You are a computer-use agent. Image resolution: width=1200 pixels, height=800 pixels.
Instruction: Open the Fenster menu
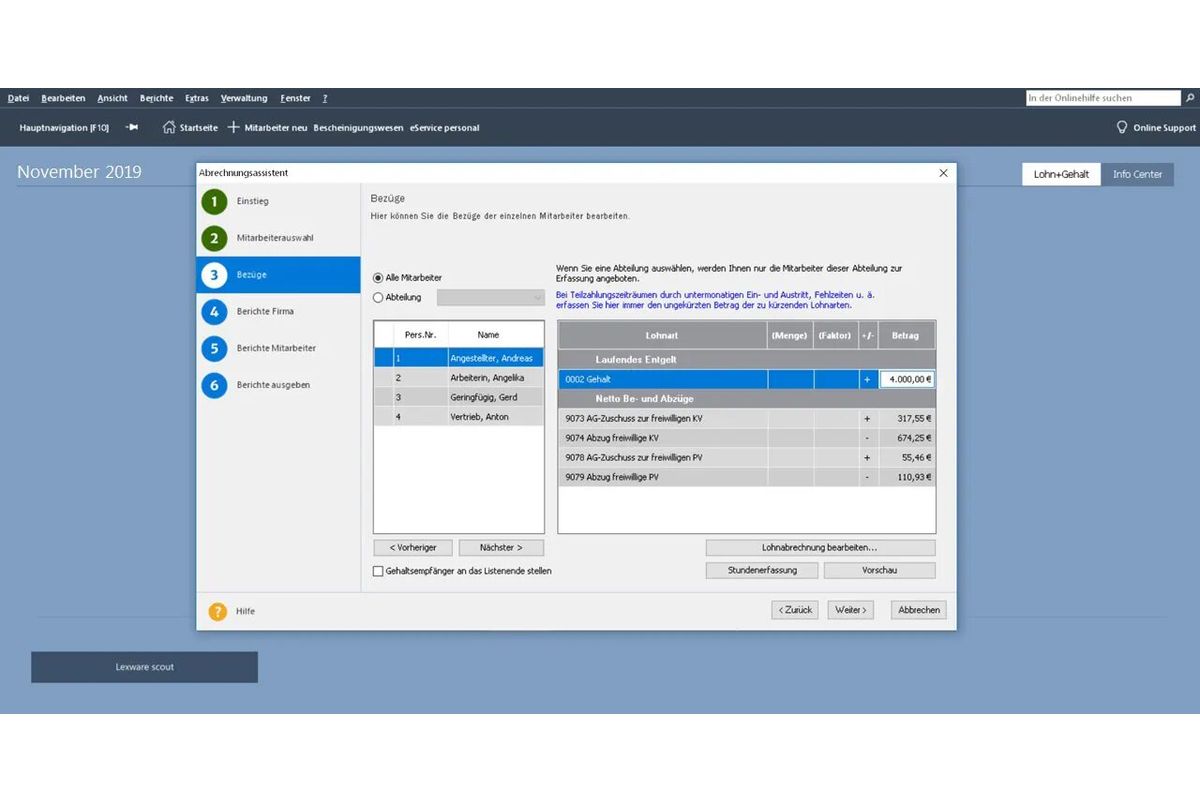click(295, 98)
